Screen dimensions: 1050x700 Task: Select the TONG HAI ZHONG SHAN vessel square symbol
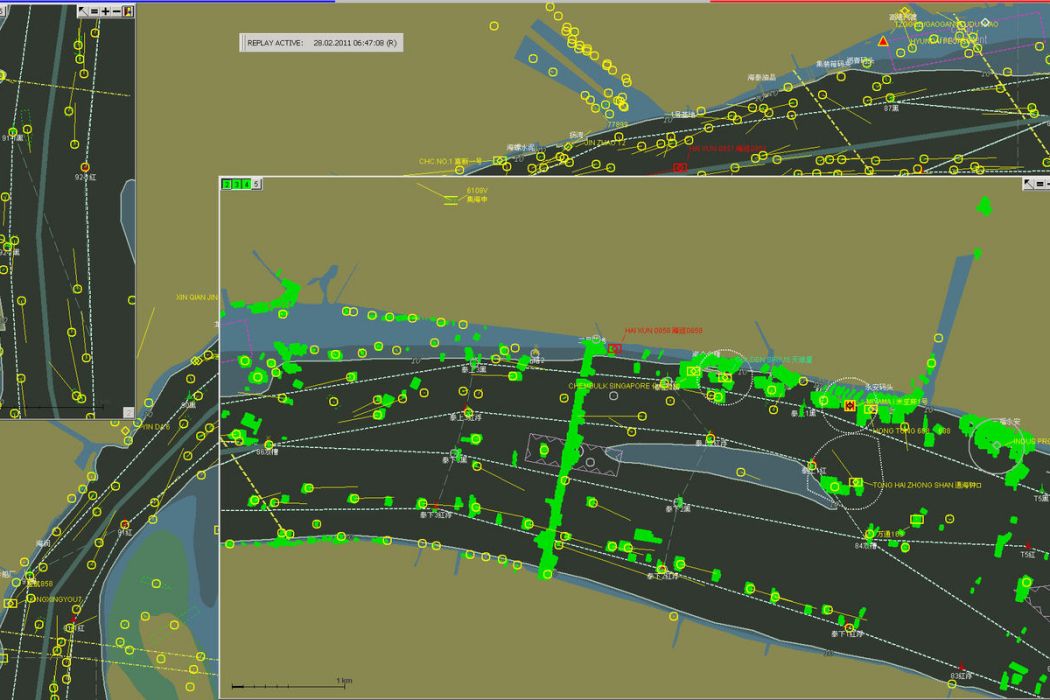[x=856, y=482]
